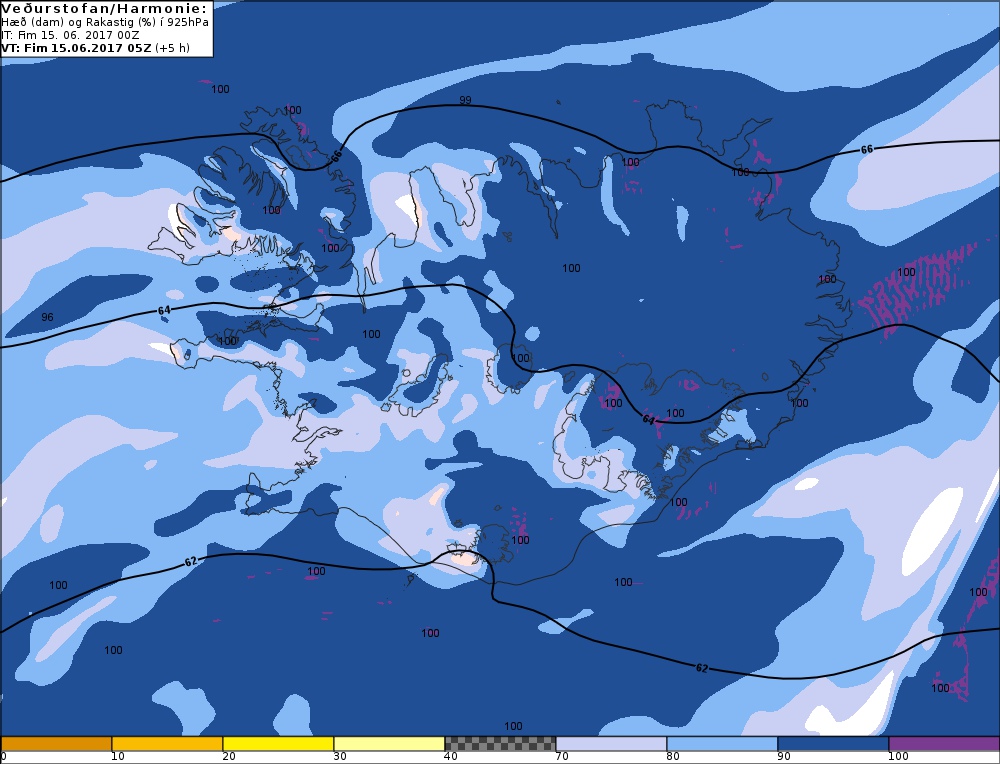Click legend scale label '10'
This screenshot has width=1000, height=764.
tap(117, 757)
